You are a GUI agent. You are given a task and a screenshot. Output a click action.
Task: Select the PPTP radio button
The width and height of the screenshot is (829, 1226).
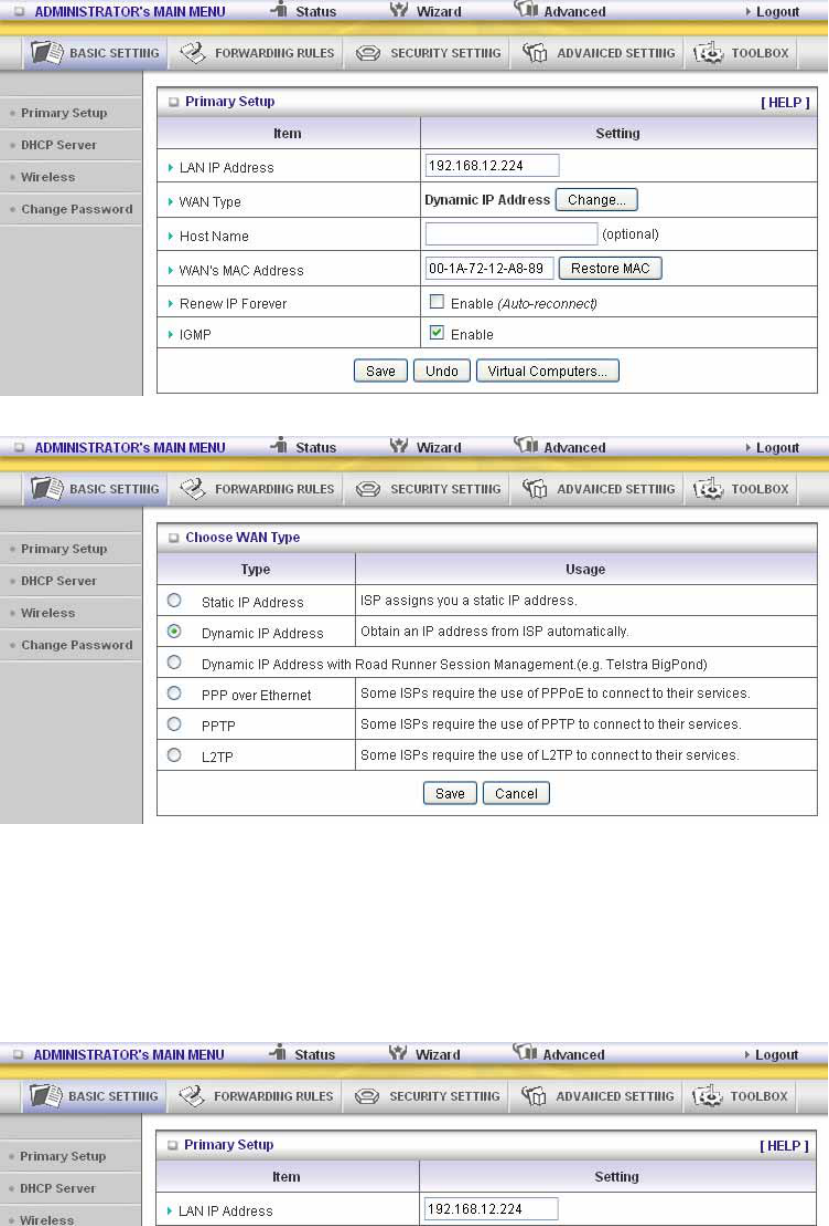[x=174, y=723]
